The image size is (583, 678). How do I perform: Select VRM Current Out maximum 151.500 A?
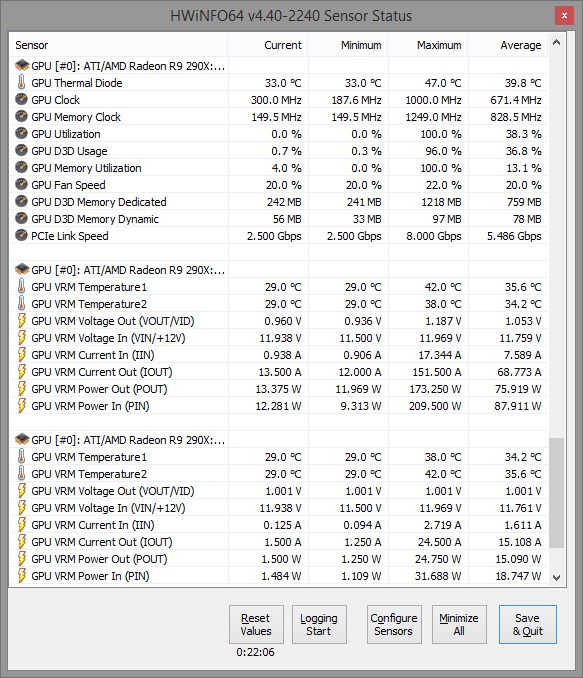pos(437,372)
